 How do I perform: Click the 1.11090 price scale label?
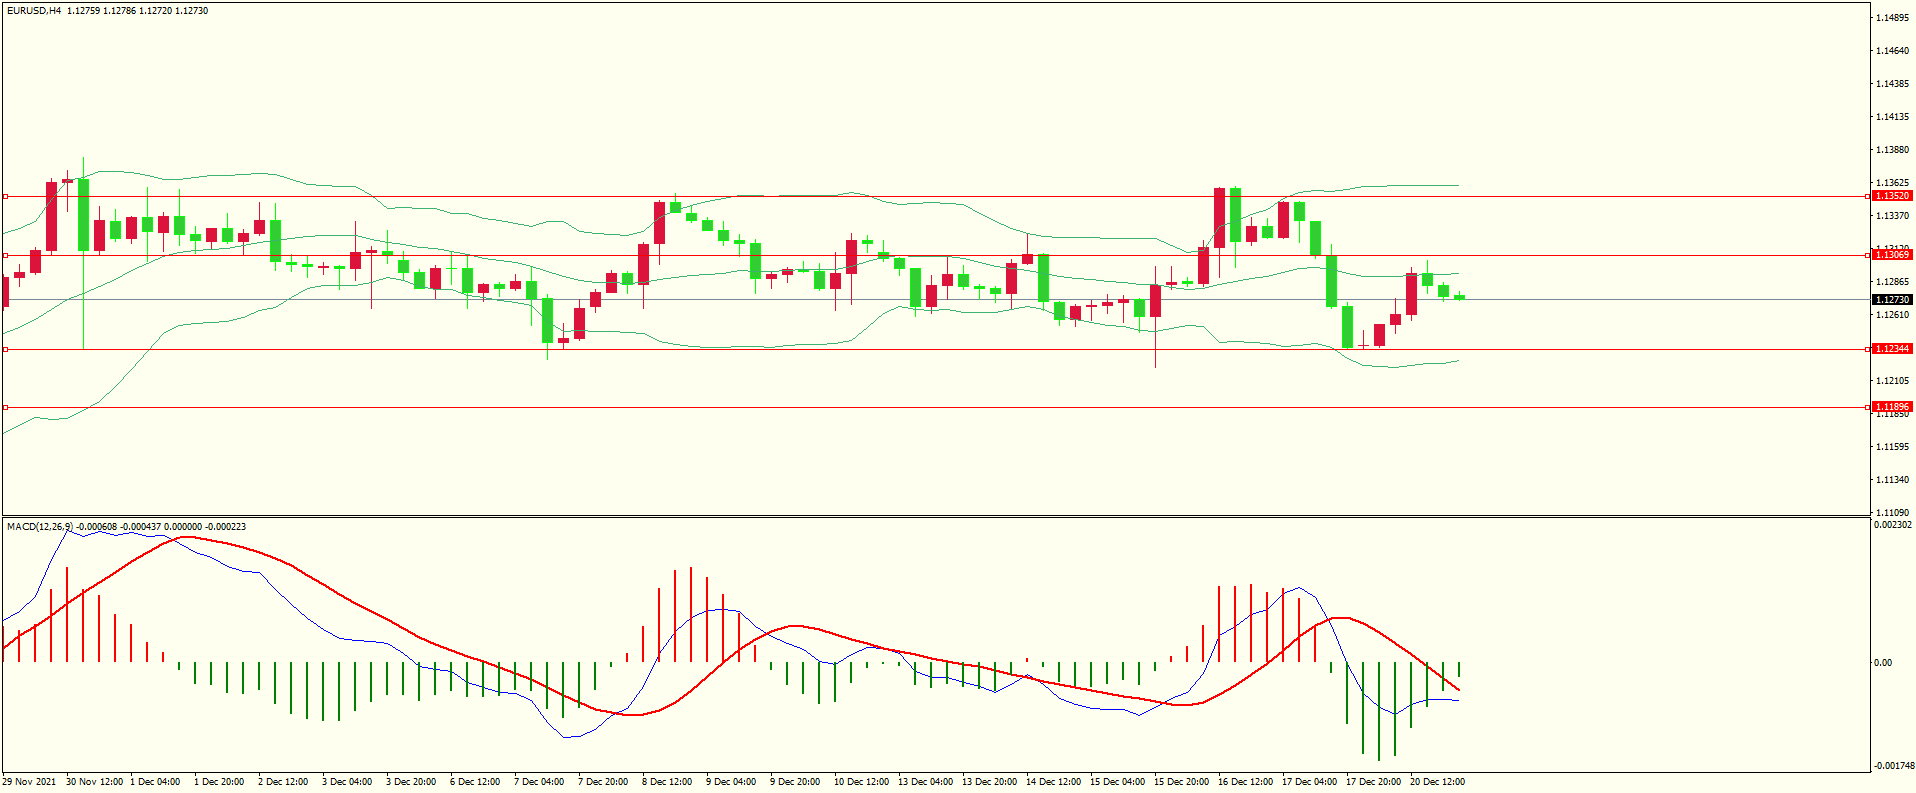tap(1893, 513)
